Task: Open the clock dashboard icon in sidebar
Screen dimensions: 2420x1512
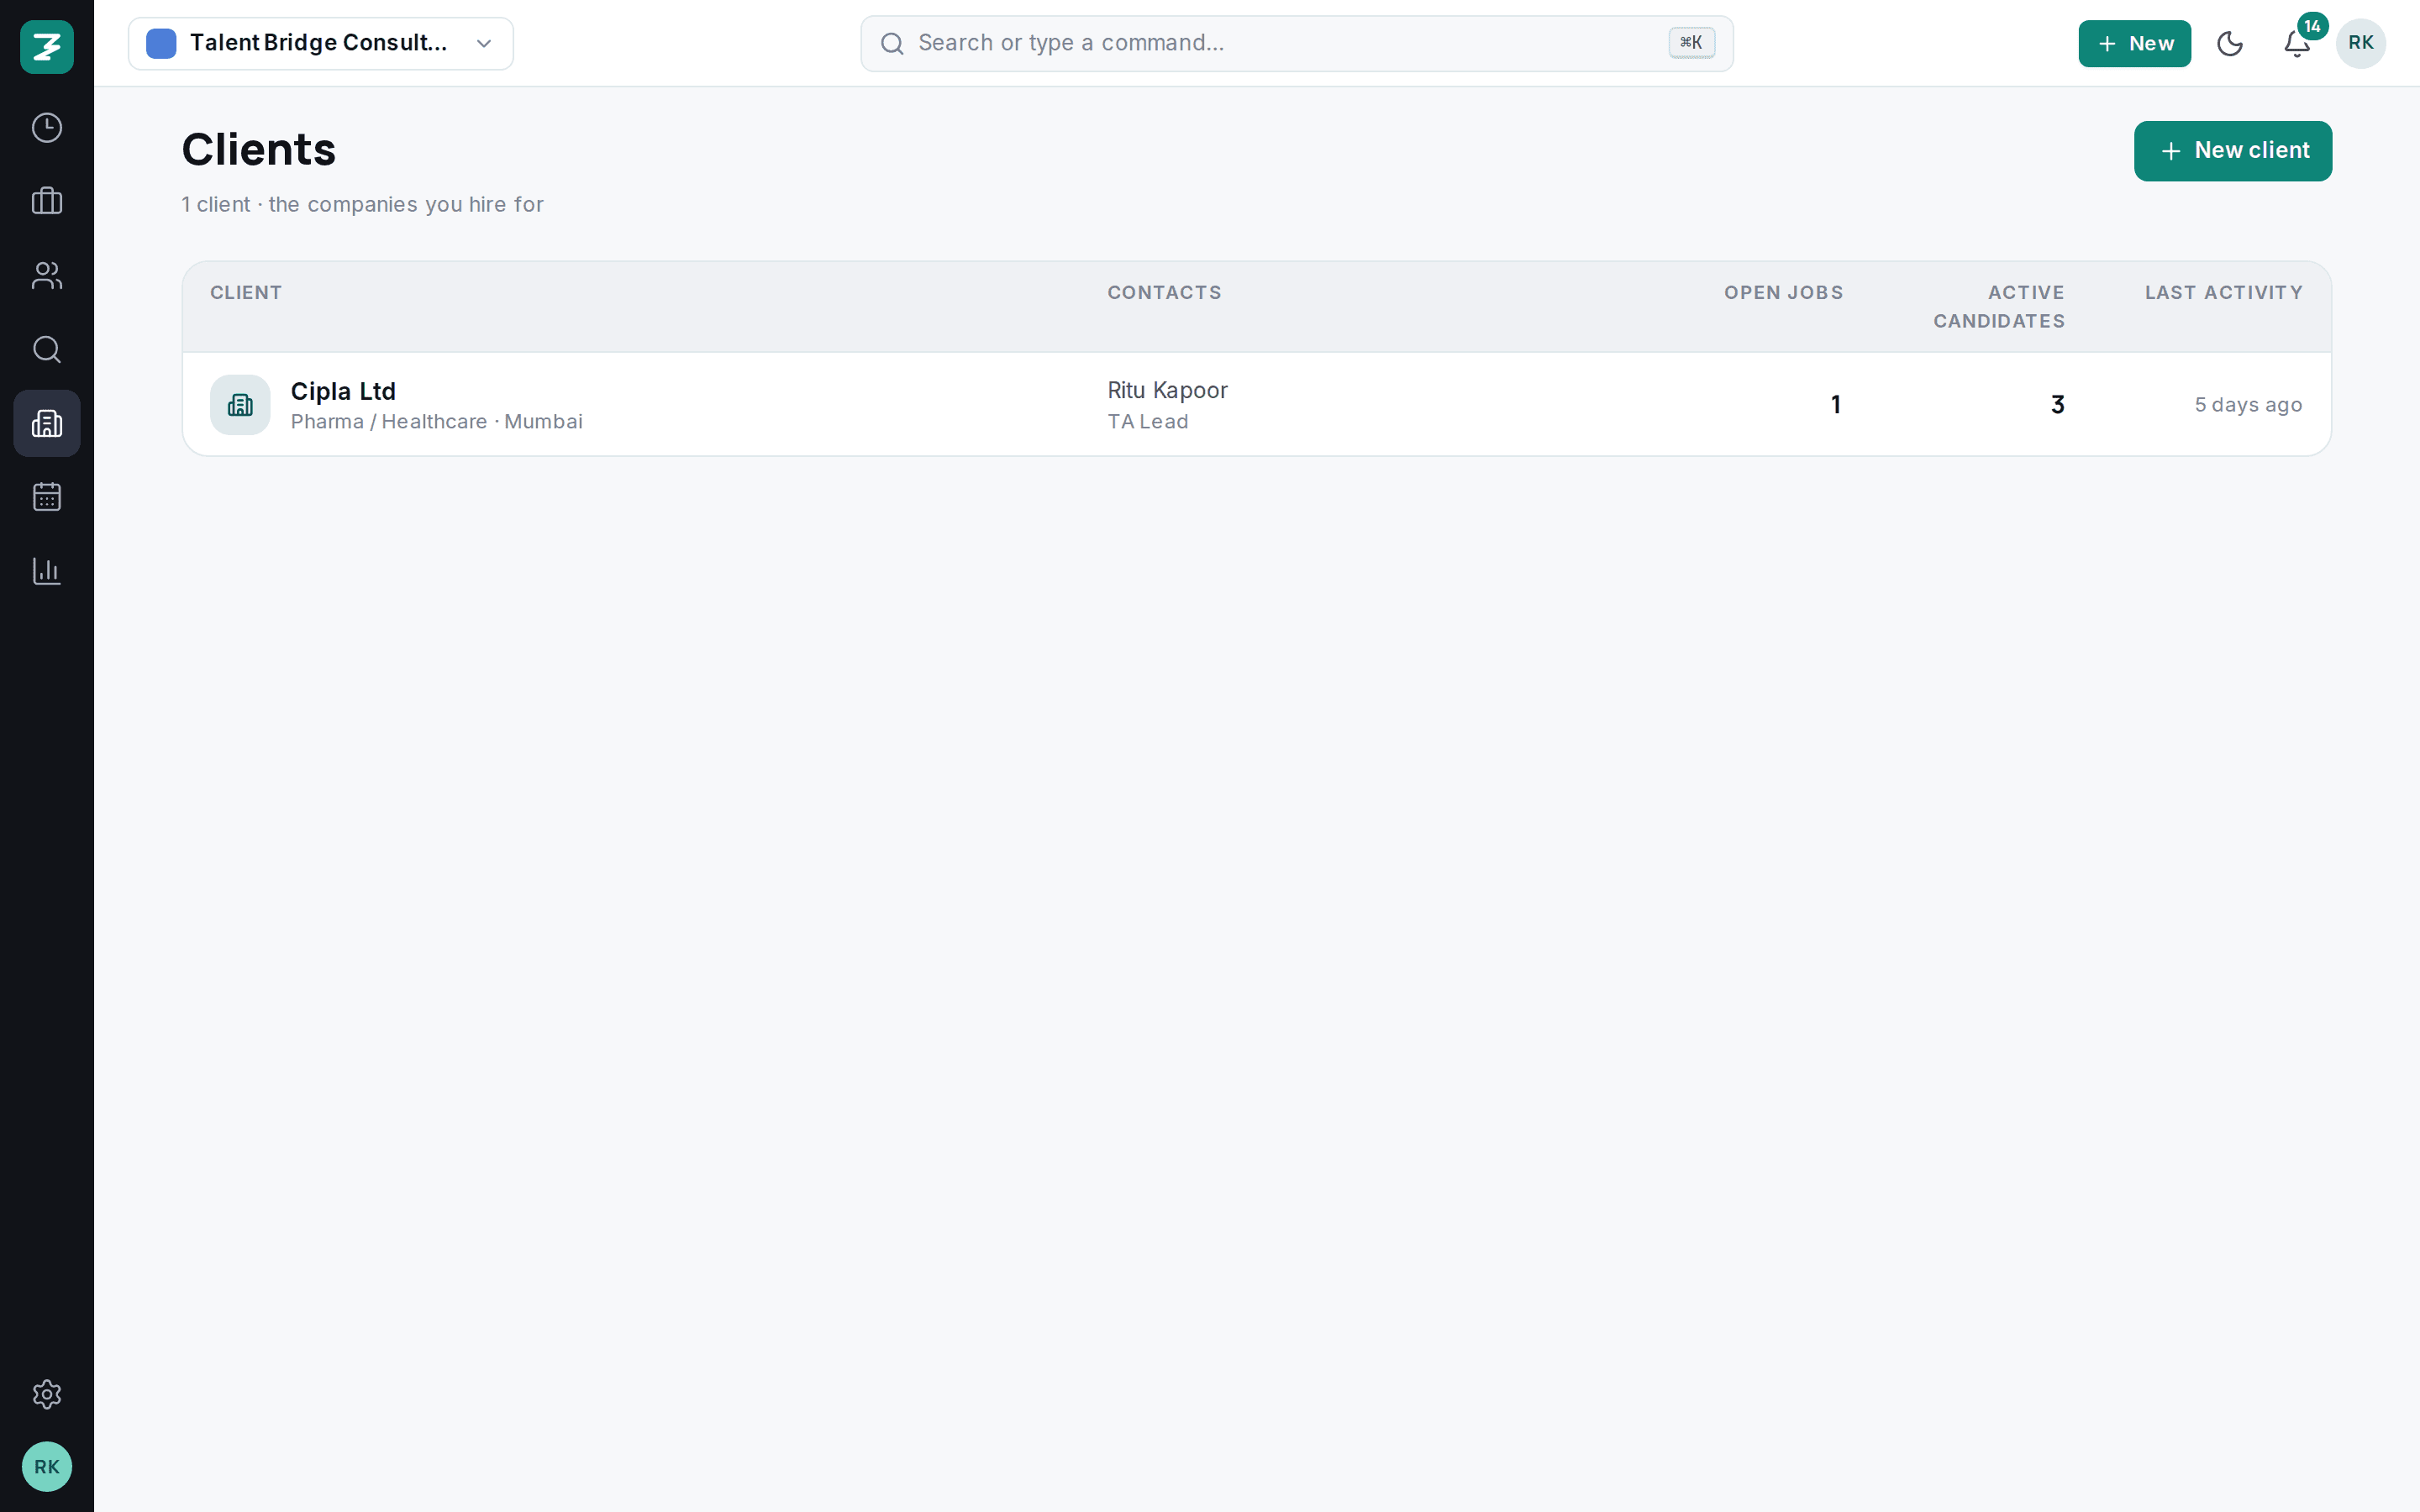Action: (47, 128)
